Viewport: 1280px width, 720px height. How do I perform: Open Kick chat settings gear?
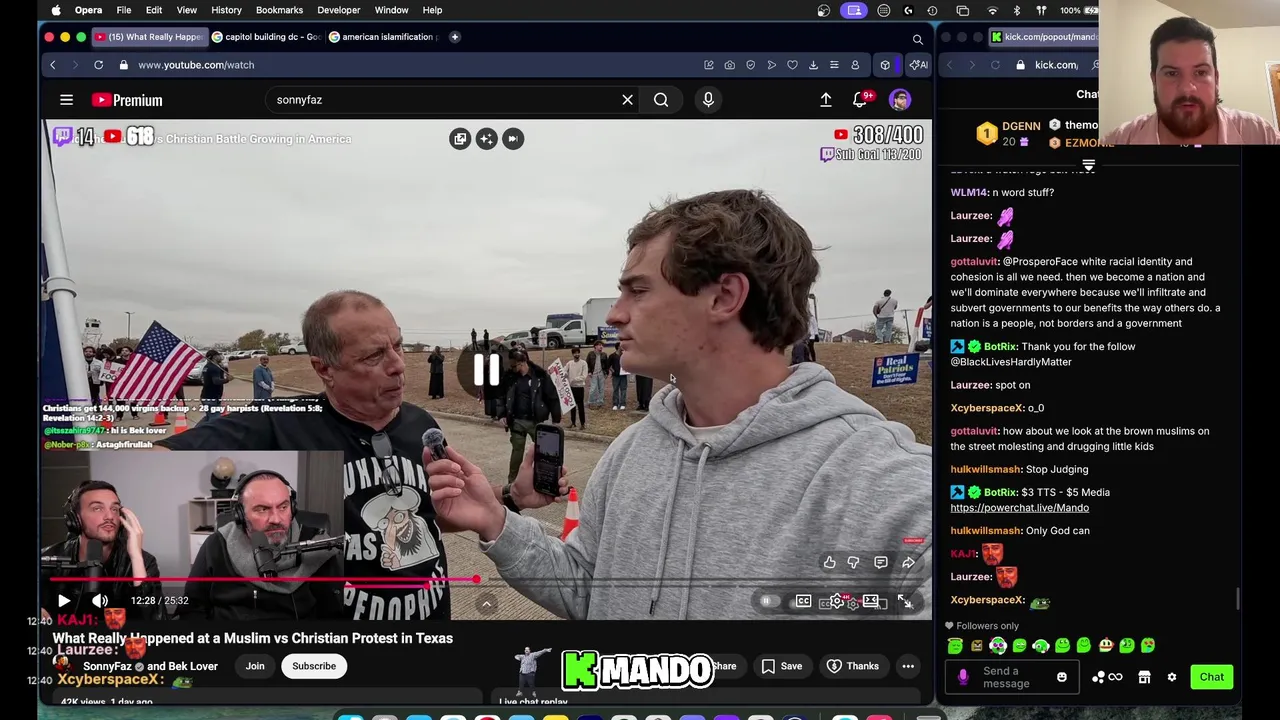point(1171,678)
